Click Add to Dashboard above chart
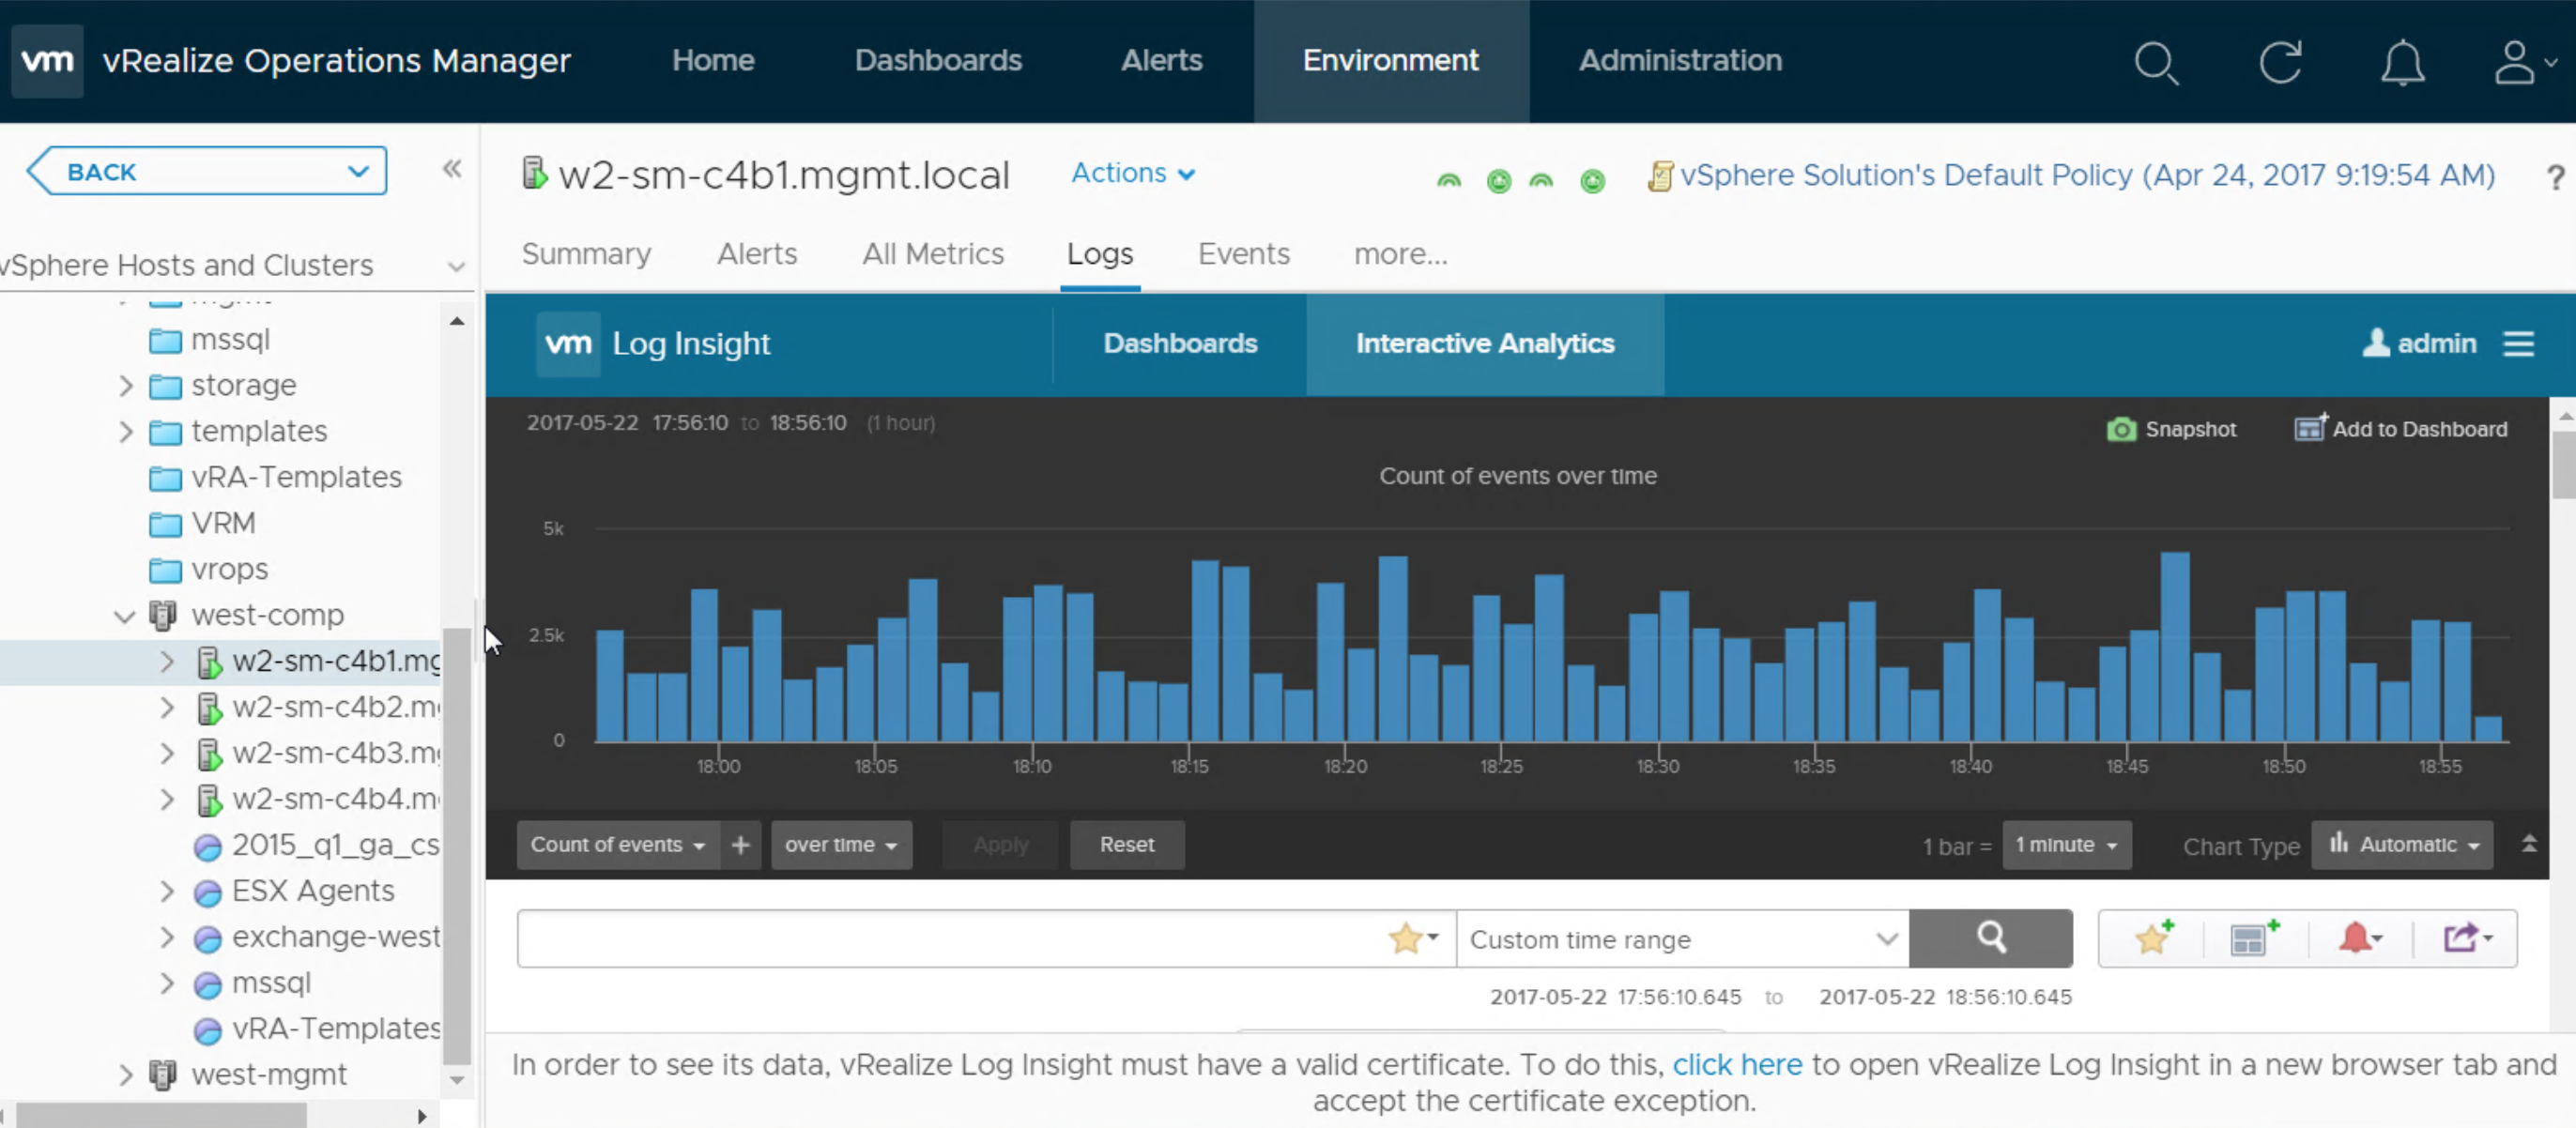 click(2400, 428)
